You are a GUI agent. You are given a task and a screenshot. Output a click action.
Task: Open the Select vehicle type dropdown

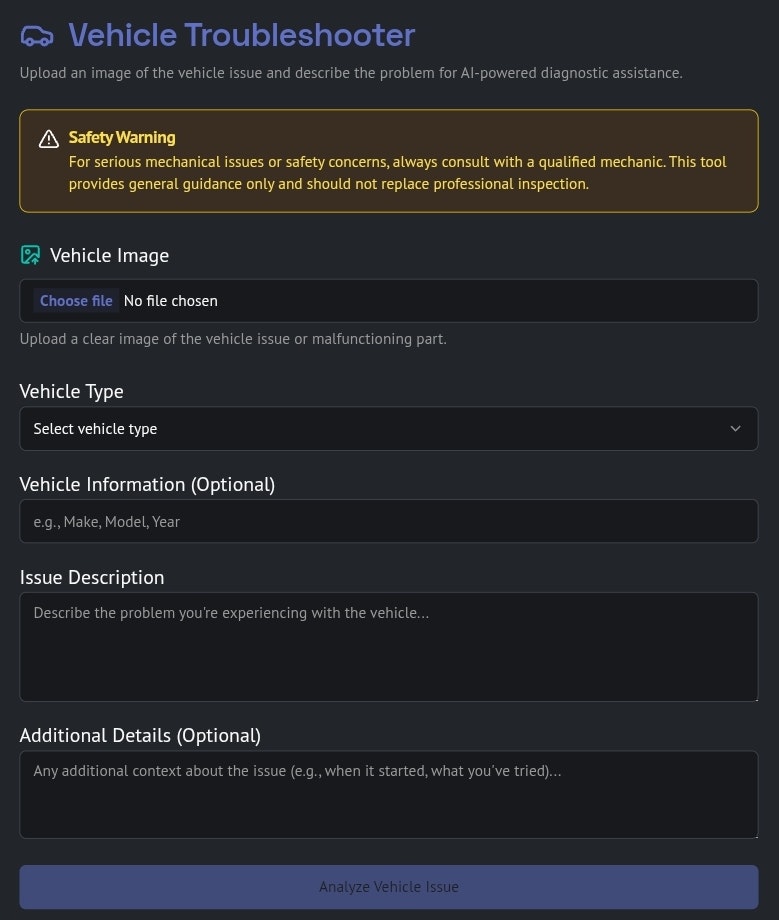click(x=388, y=429)
